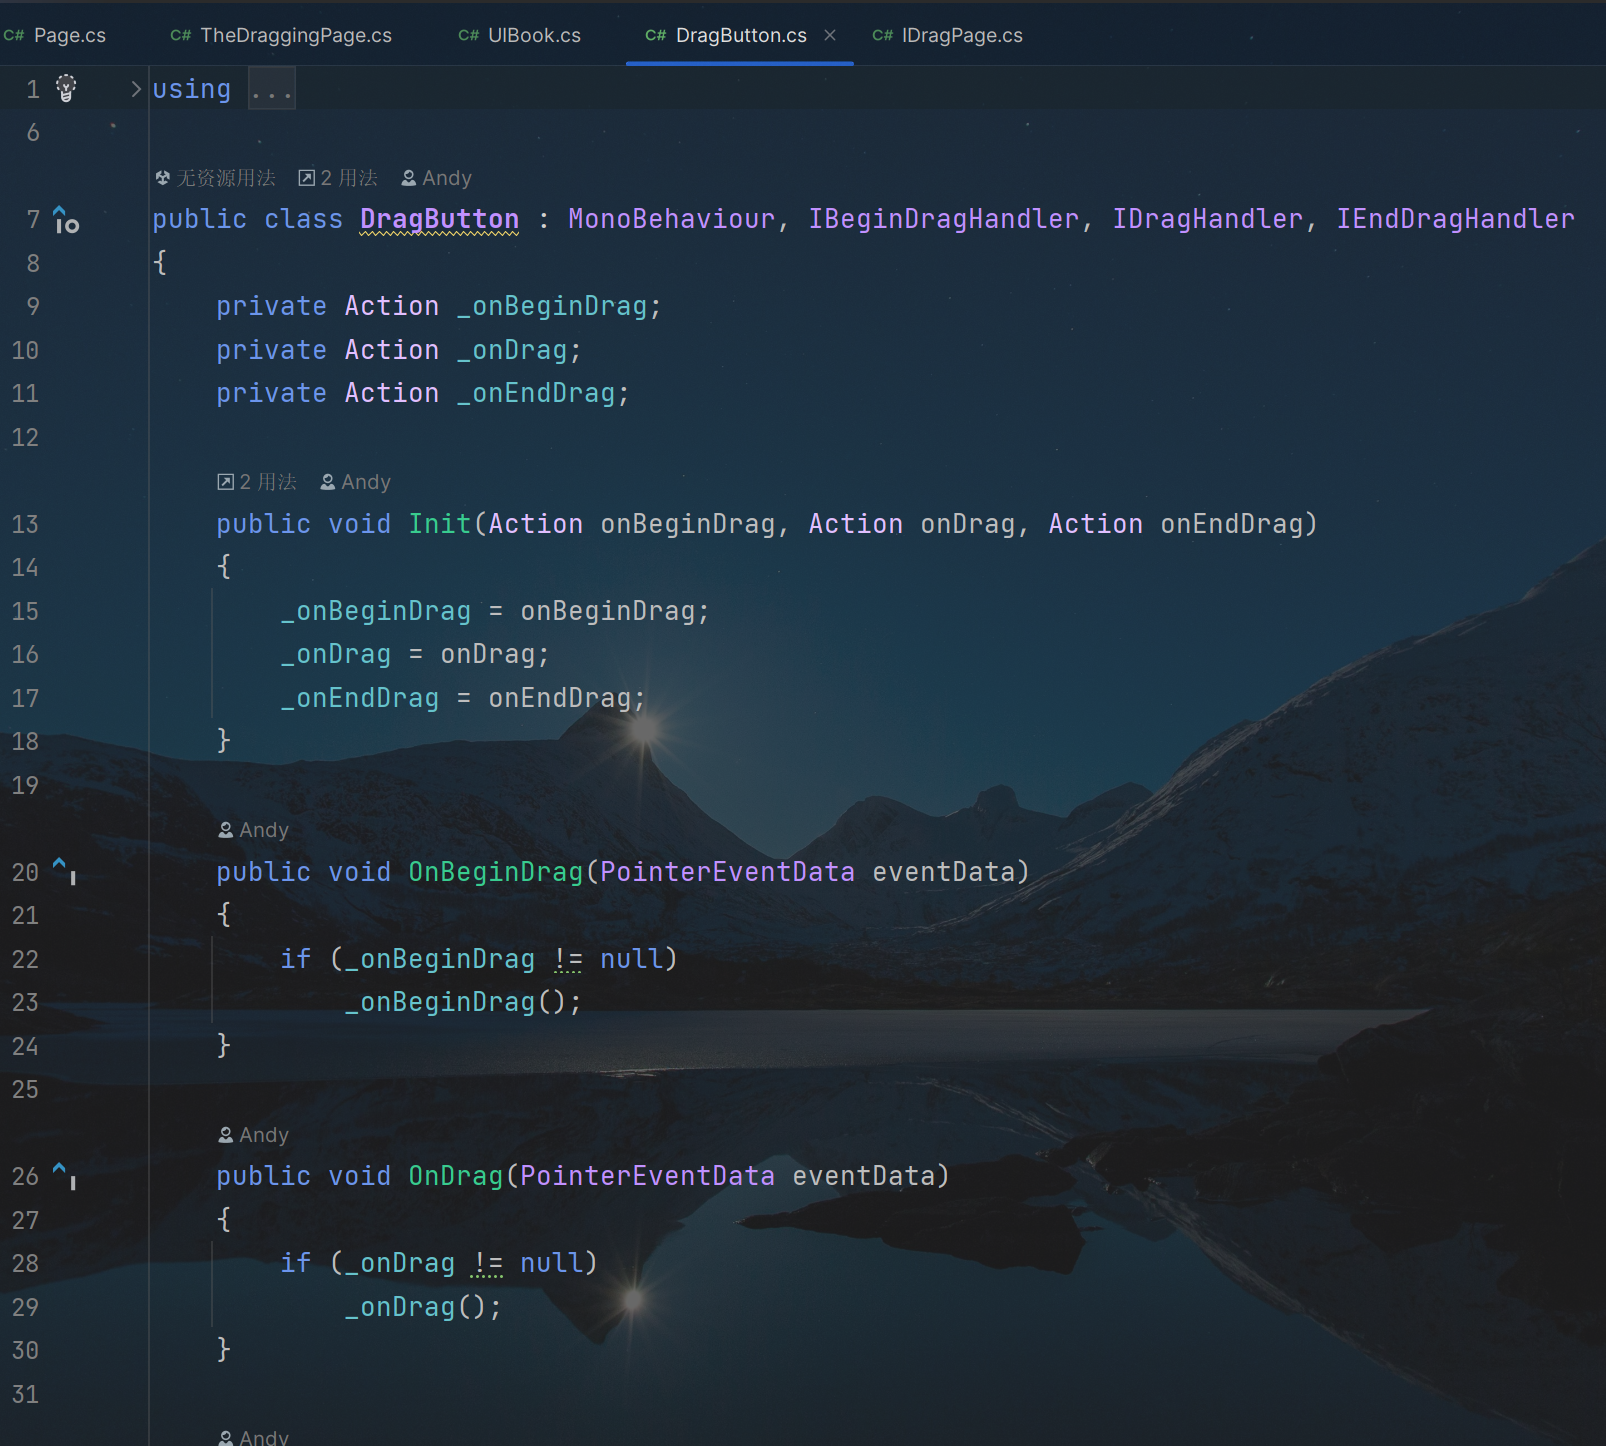Close the DragButton.cs tab

(x=830, y=35)
